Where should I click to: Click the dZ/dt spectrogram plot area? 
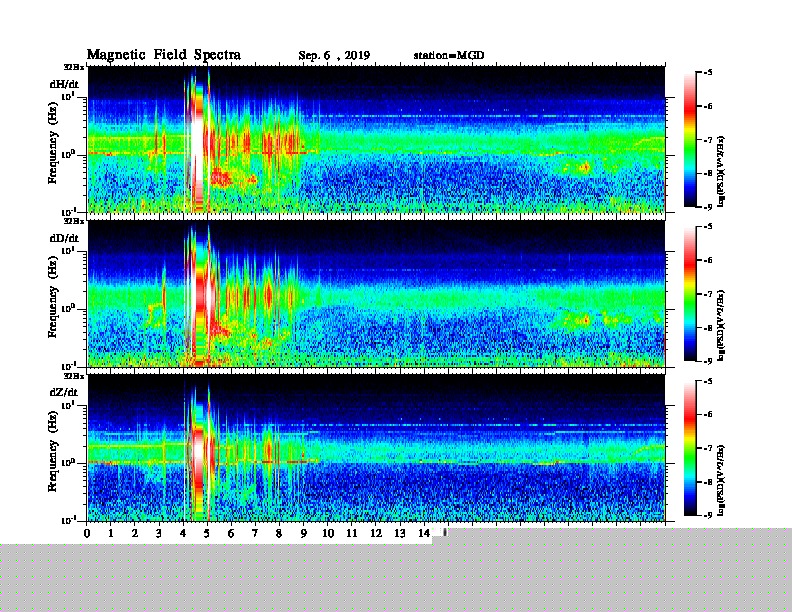[376, 448]
